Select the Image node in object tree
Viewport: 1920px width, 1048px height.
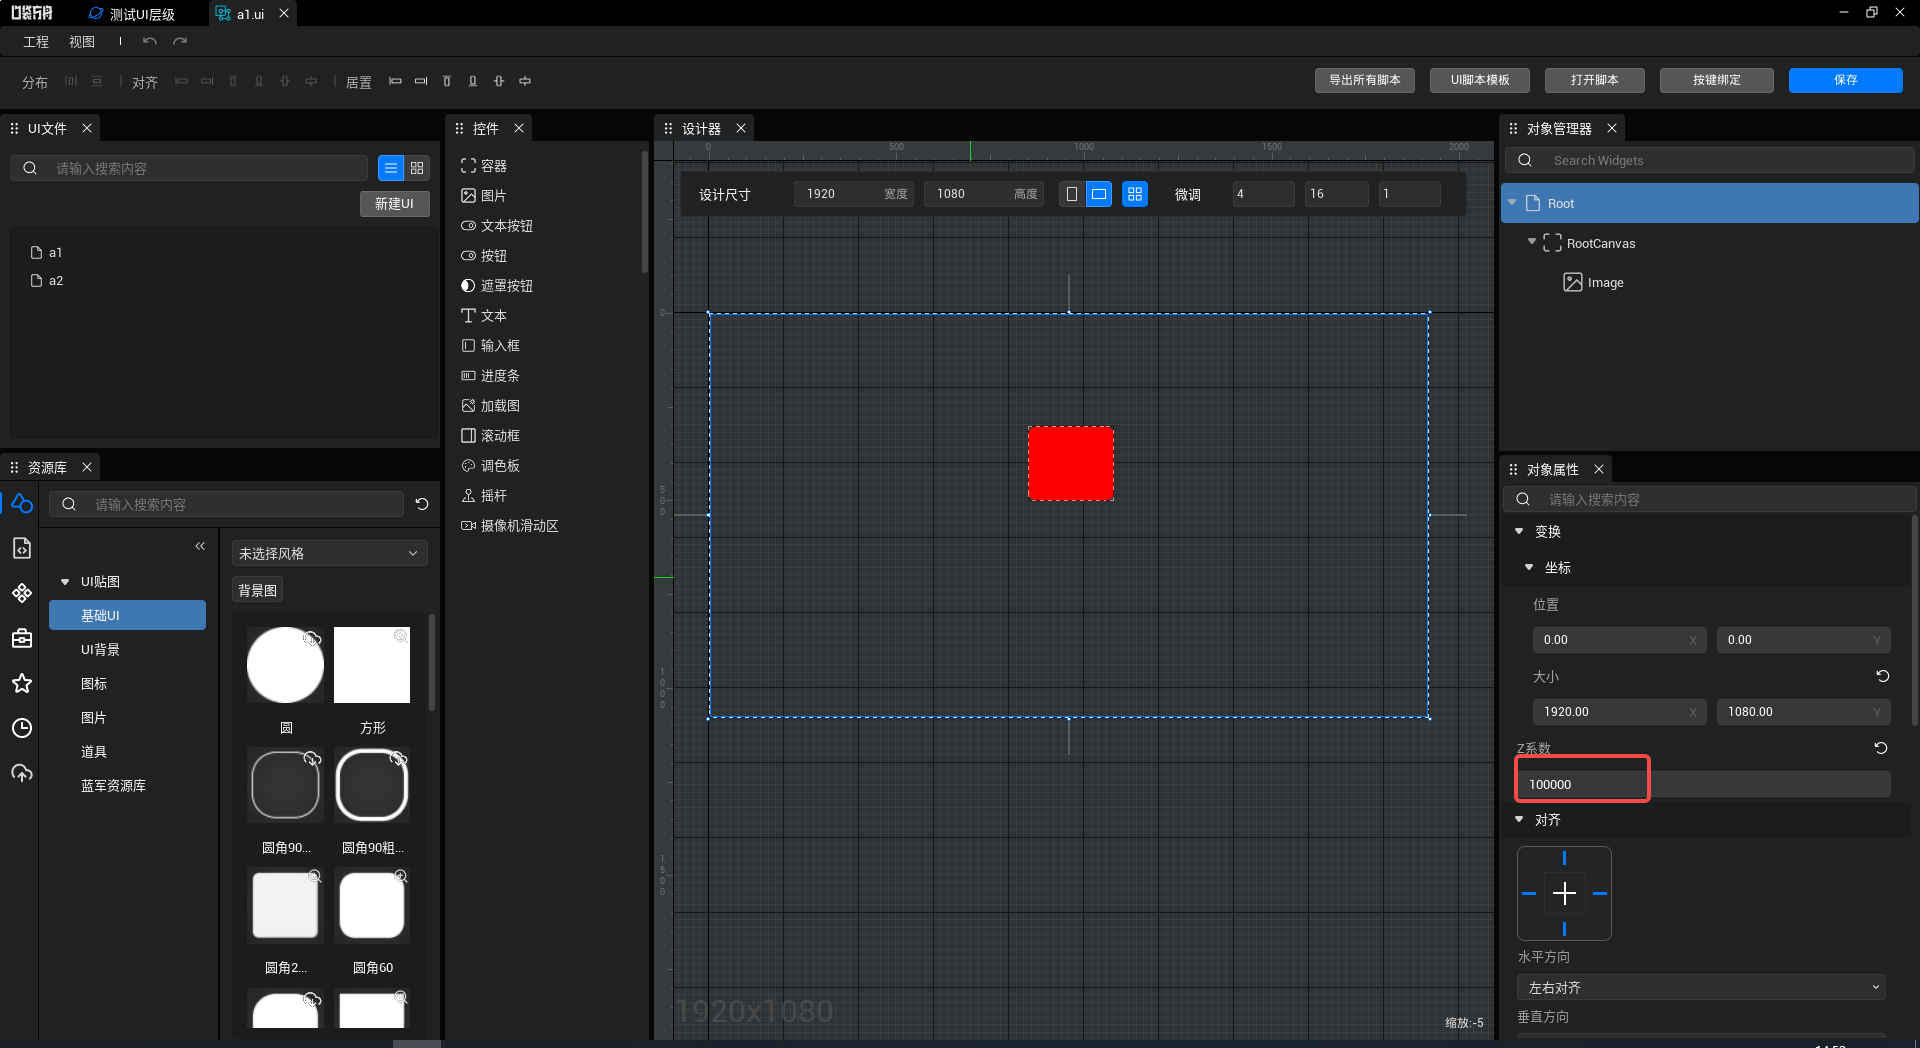1594,282
